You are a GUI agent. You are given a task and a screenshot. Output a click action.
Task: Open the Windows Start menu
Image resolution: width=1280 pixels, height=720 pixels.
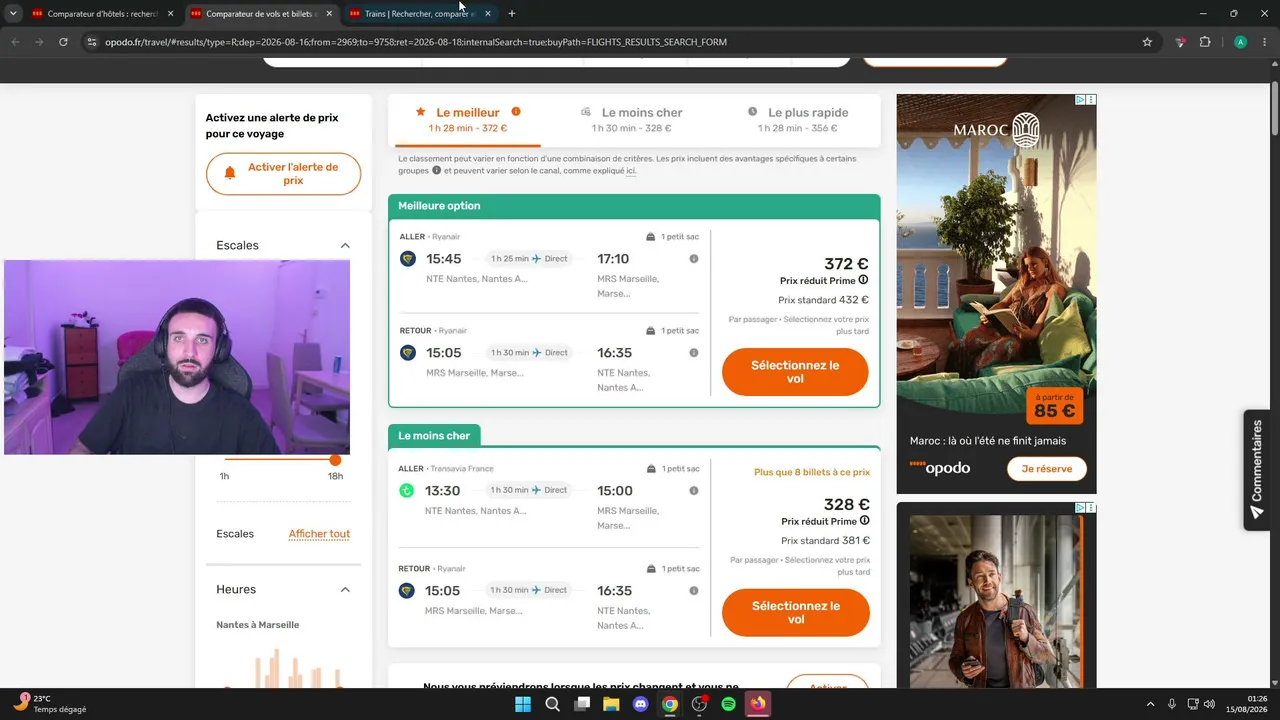(x=523, y=704)
